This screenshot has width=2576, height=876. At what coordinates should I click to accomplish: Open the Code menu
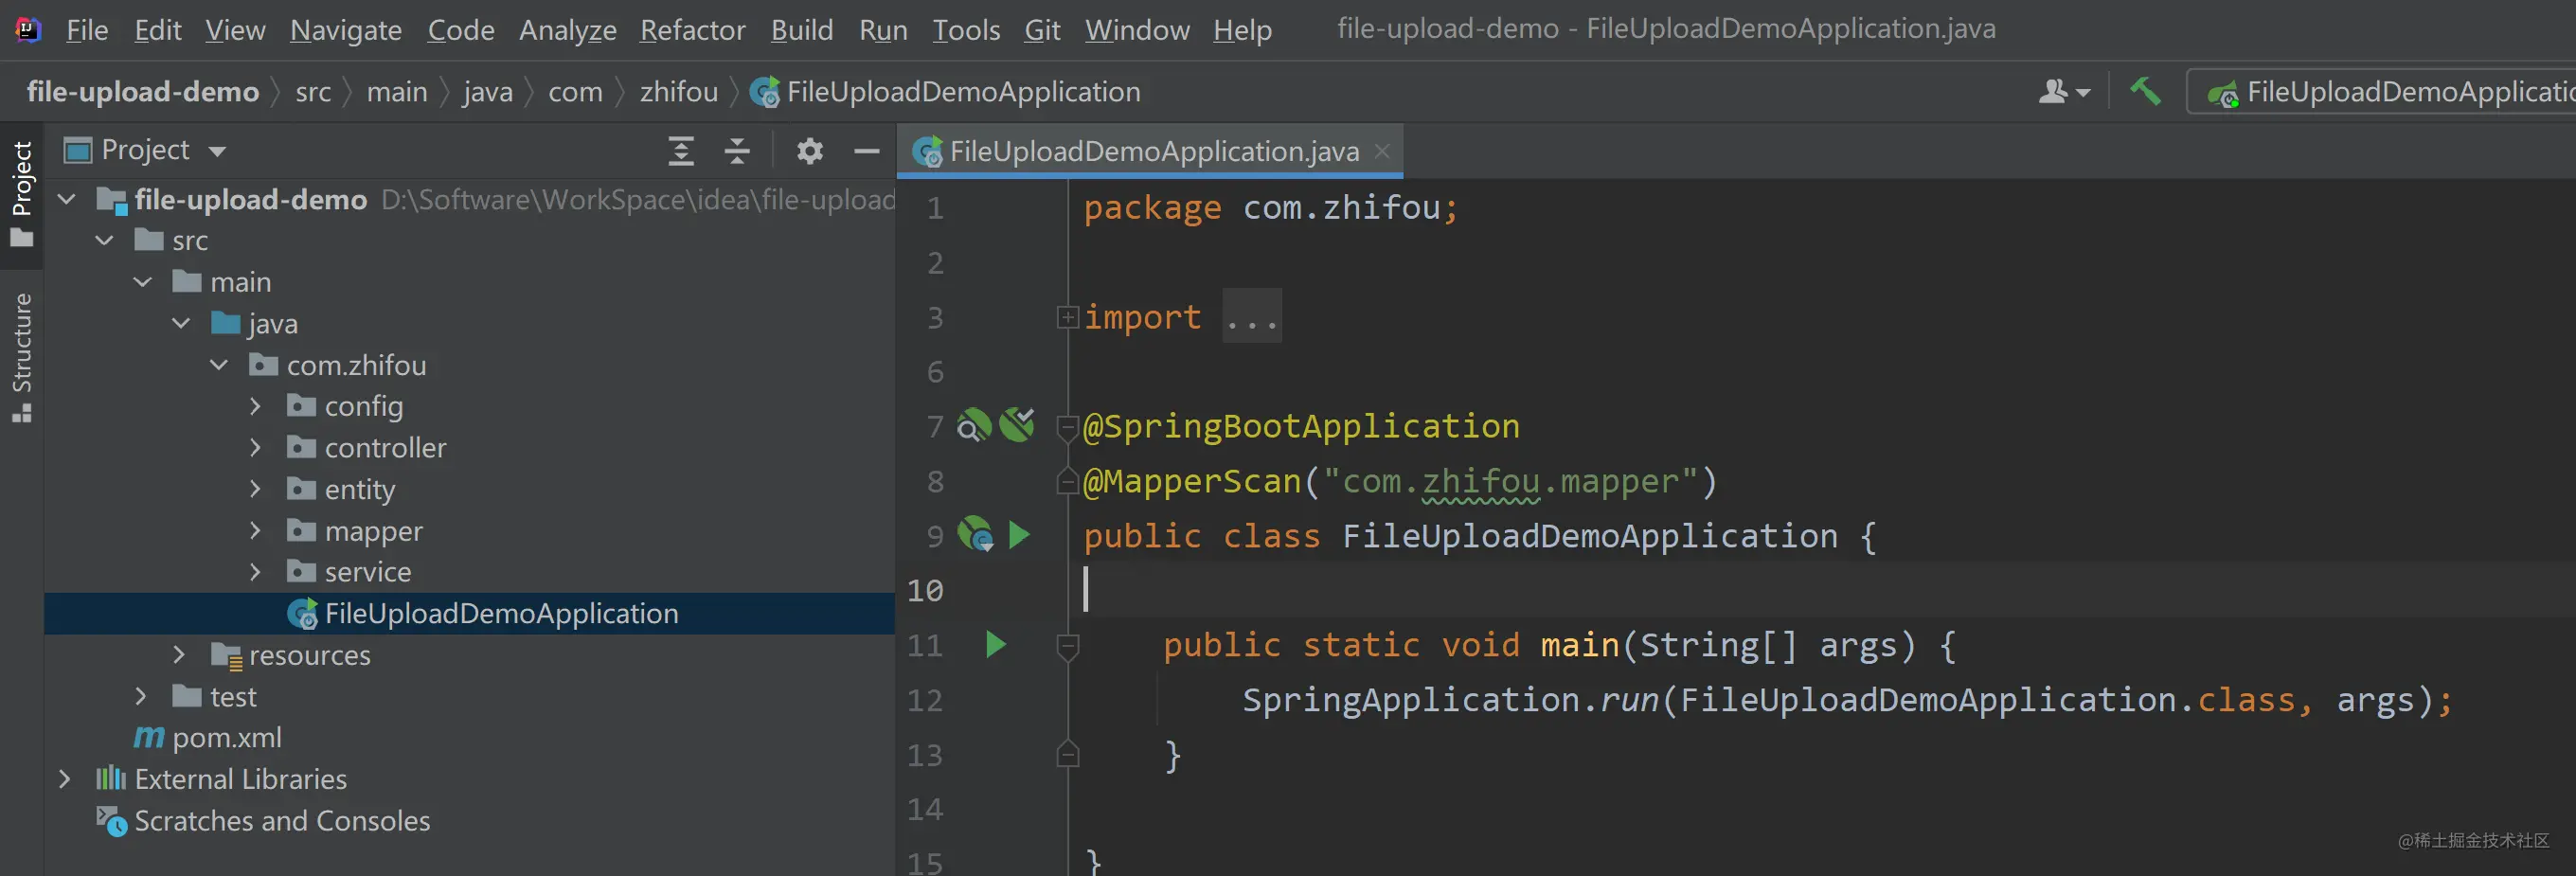point(461,30)
